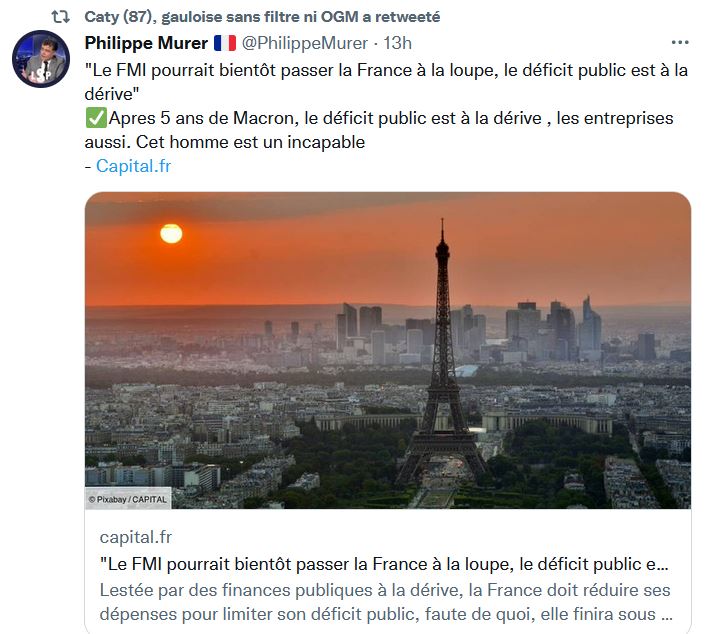707x634 pixels.
Task: Open Philippe Murer's profile picture
Action: [40, 59]
